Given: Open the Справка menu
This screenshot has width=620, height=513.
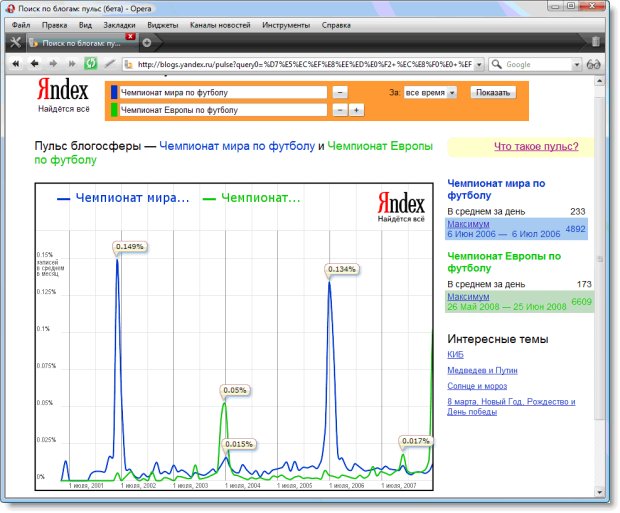Looking at the screenshot, I should pyautogui.click(x=336, y=25).
